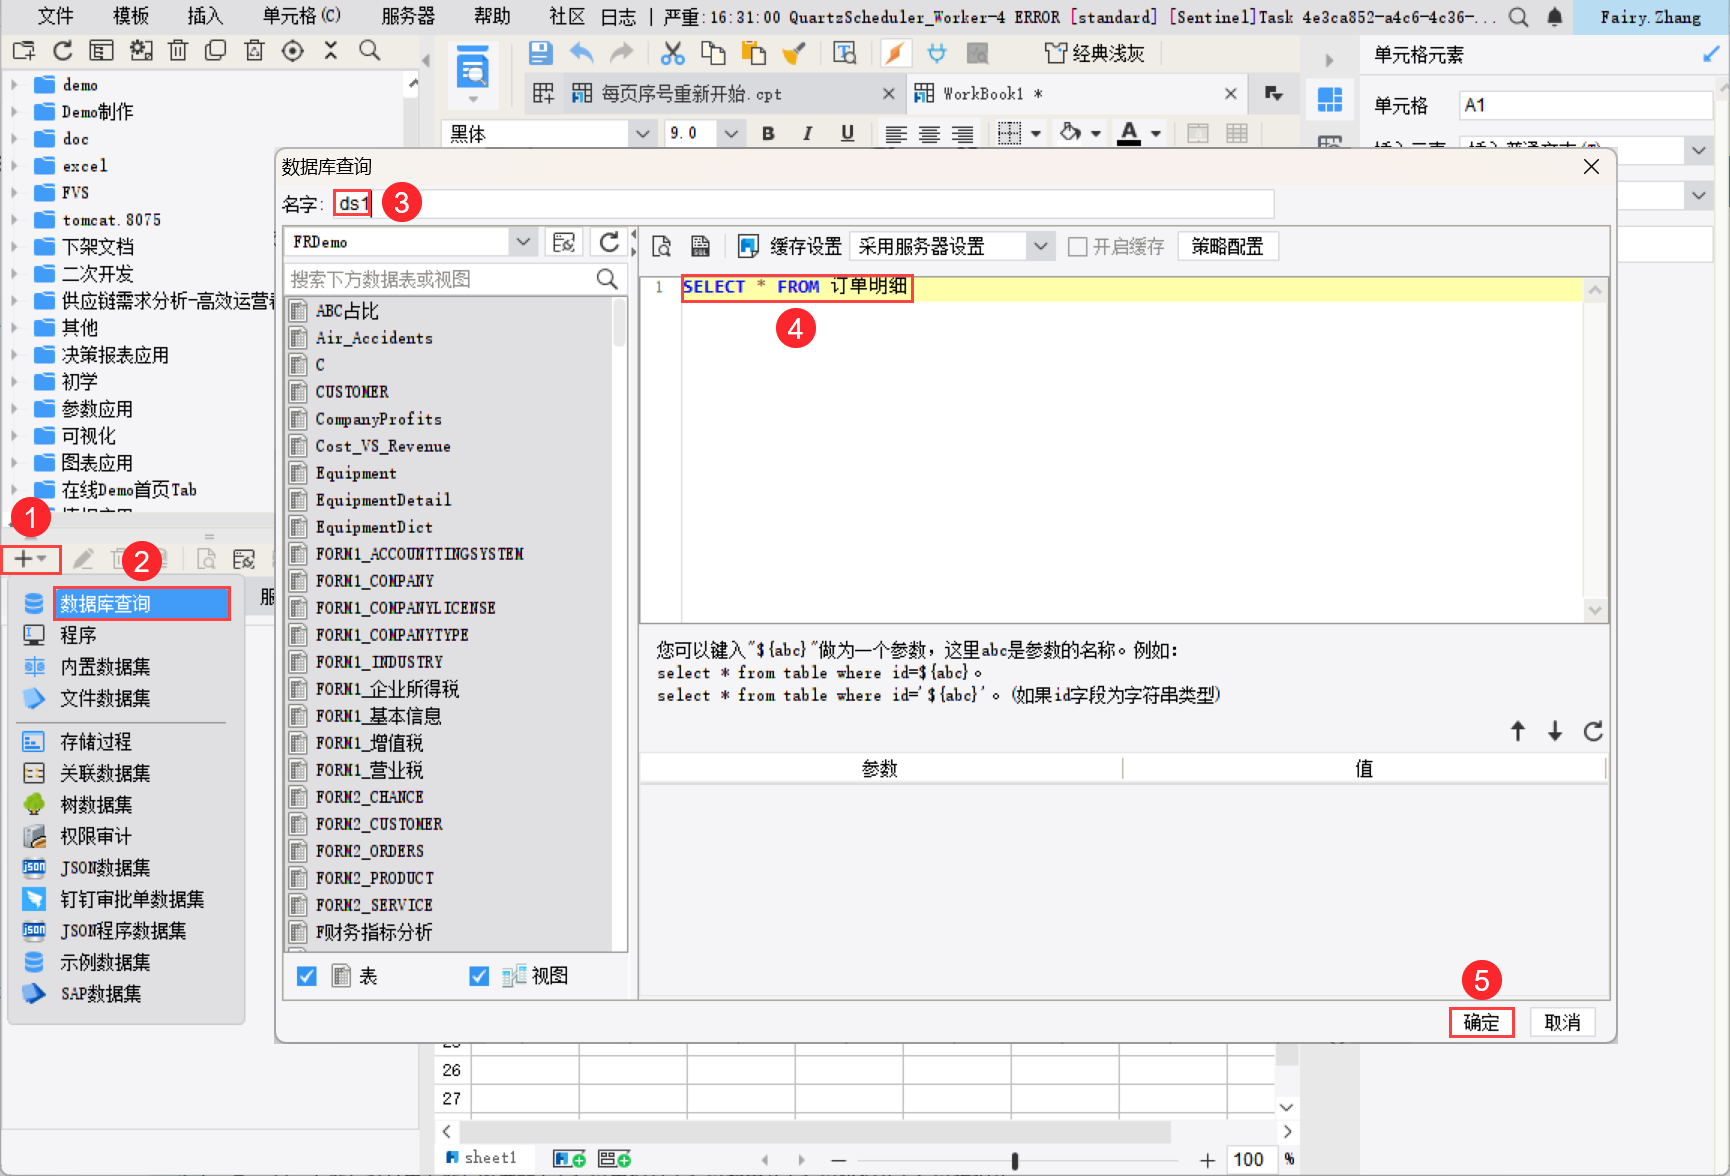Toggle the 视图 (view) checkbox
The width and height of the screenshot is (1730, 1176).
coord(479,976)
